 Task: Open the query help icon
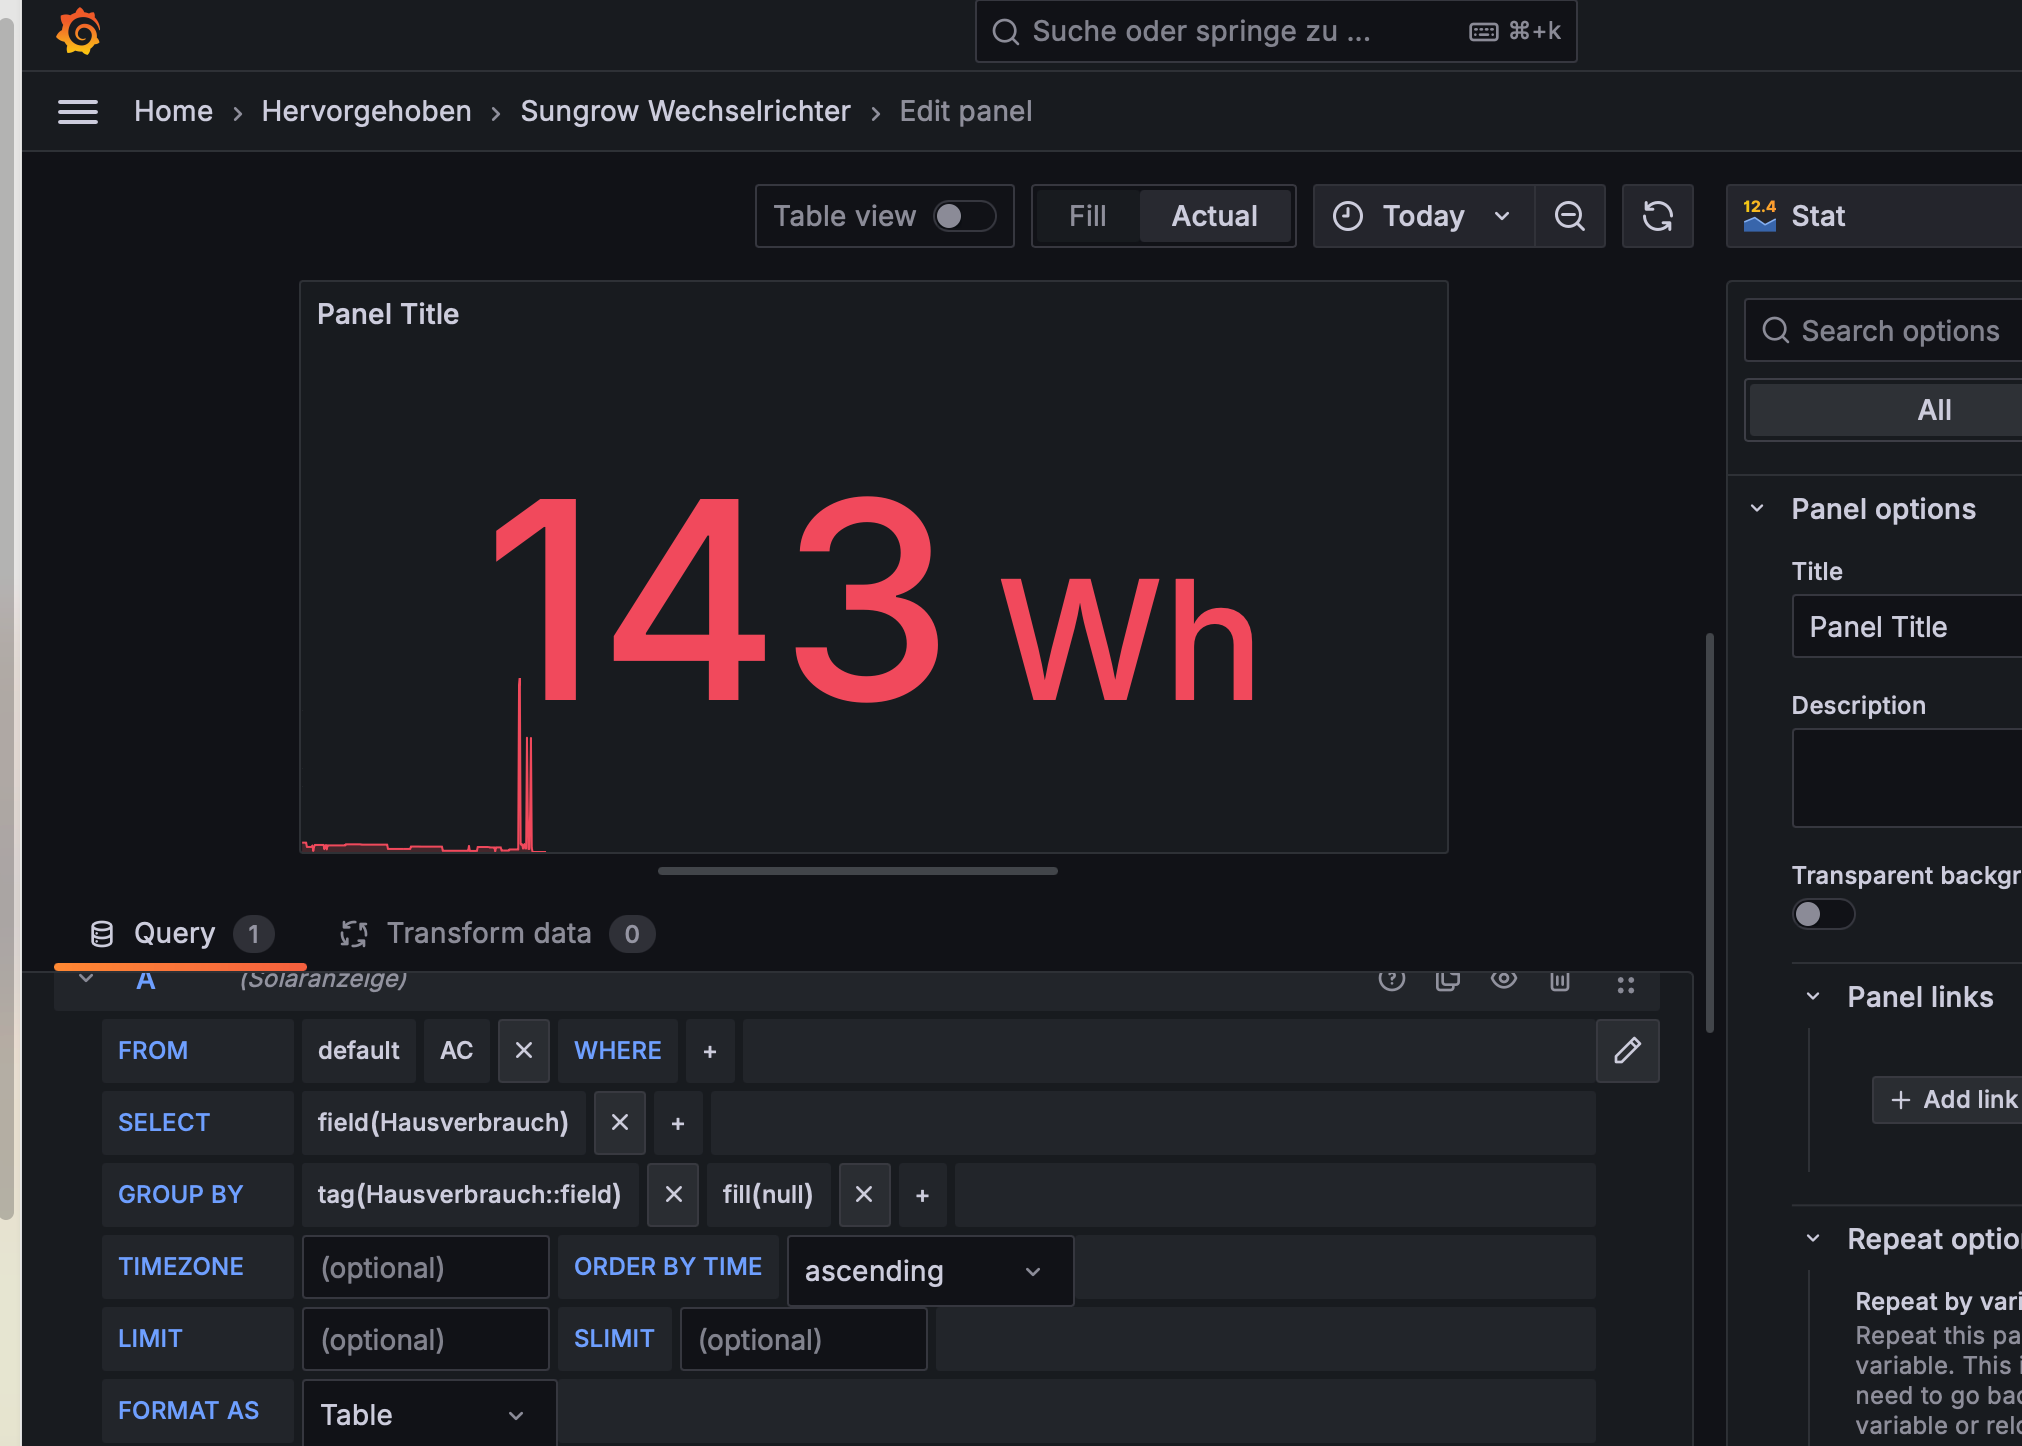pos(1391,981)
